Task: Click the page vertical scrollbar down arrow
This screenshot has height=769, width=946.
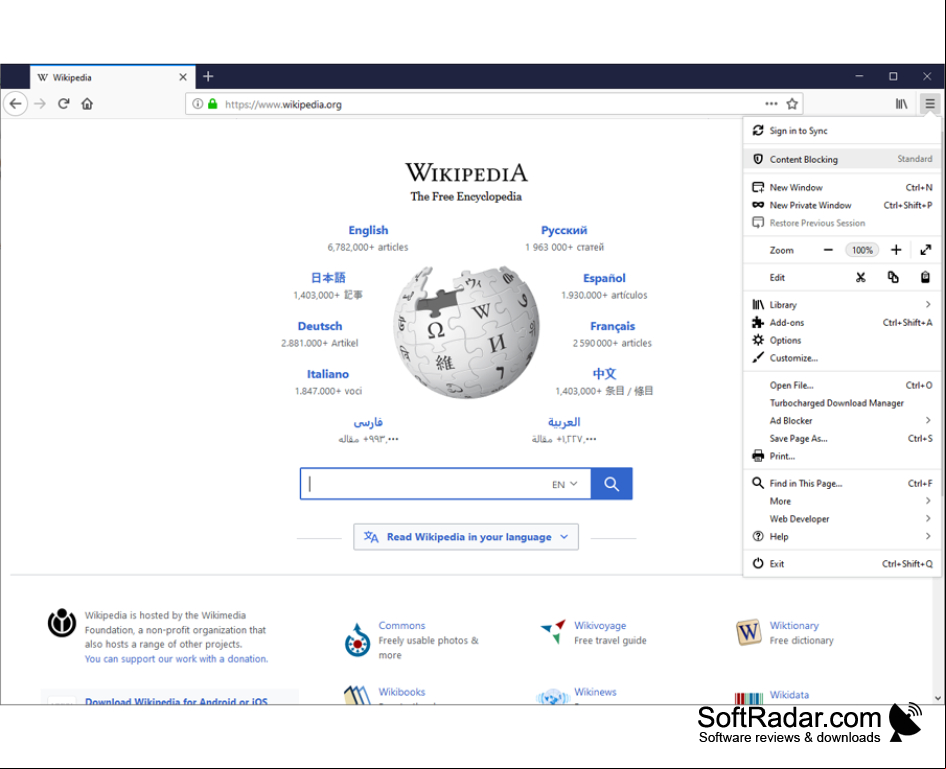Action: pos(938,698)
